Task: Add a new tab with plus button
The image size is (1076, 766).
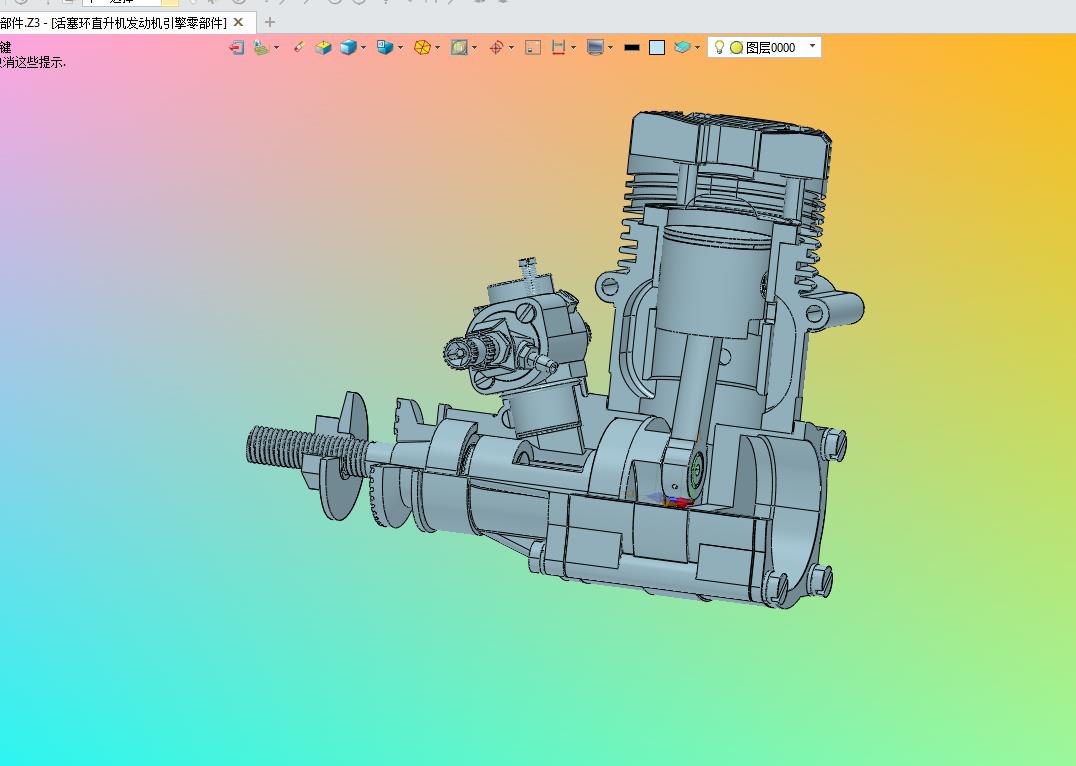Action: coord(270,22)
